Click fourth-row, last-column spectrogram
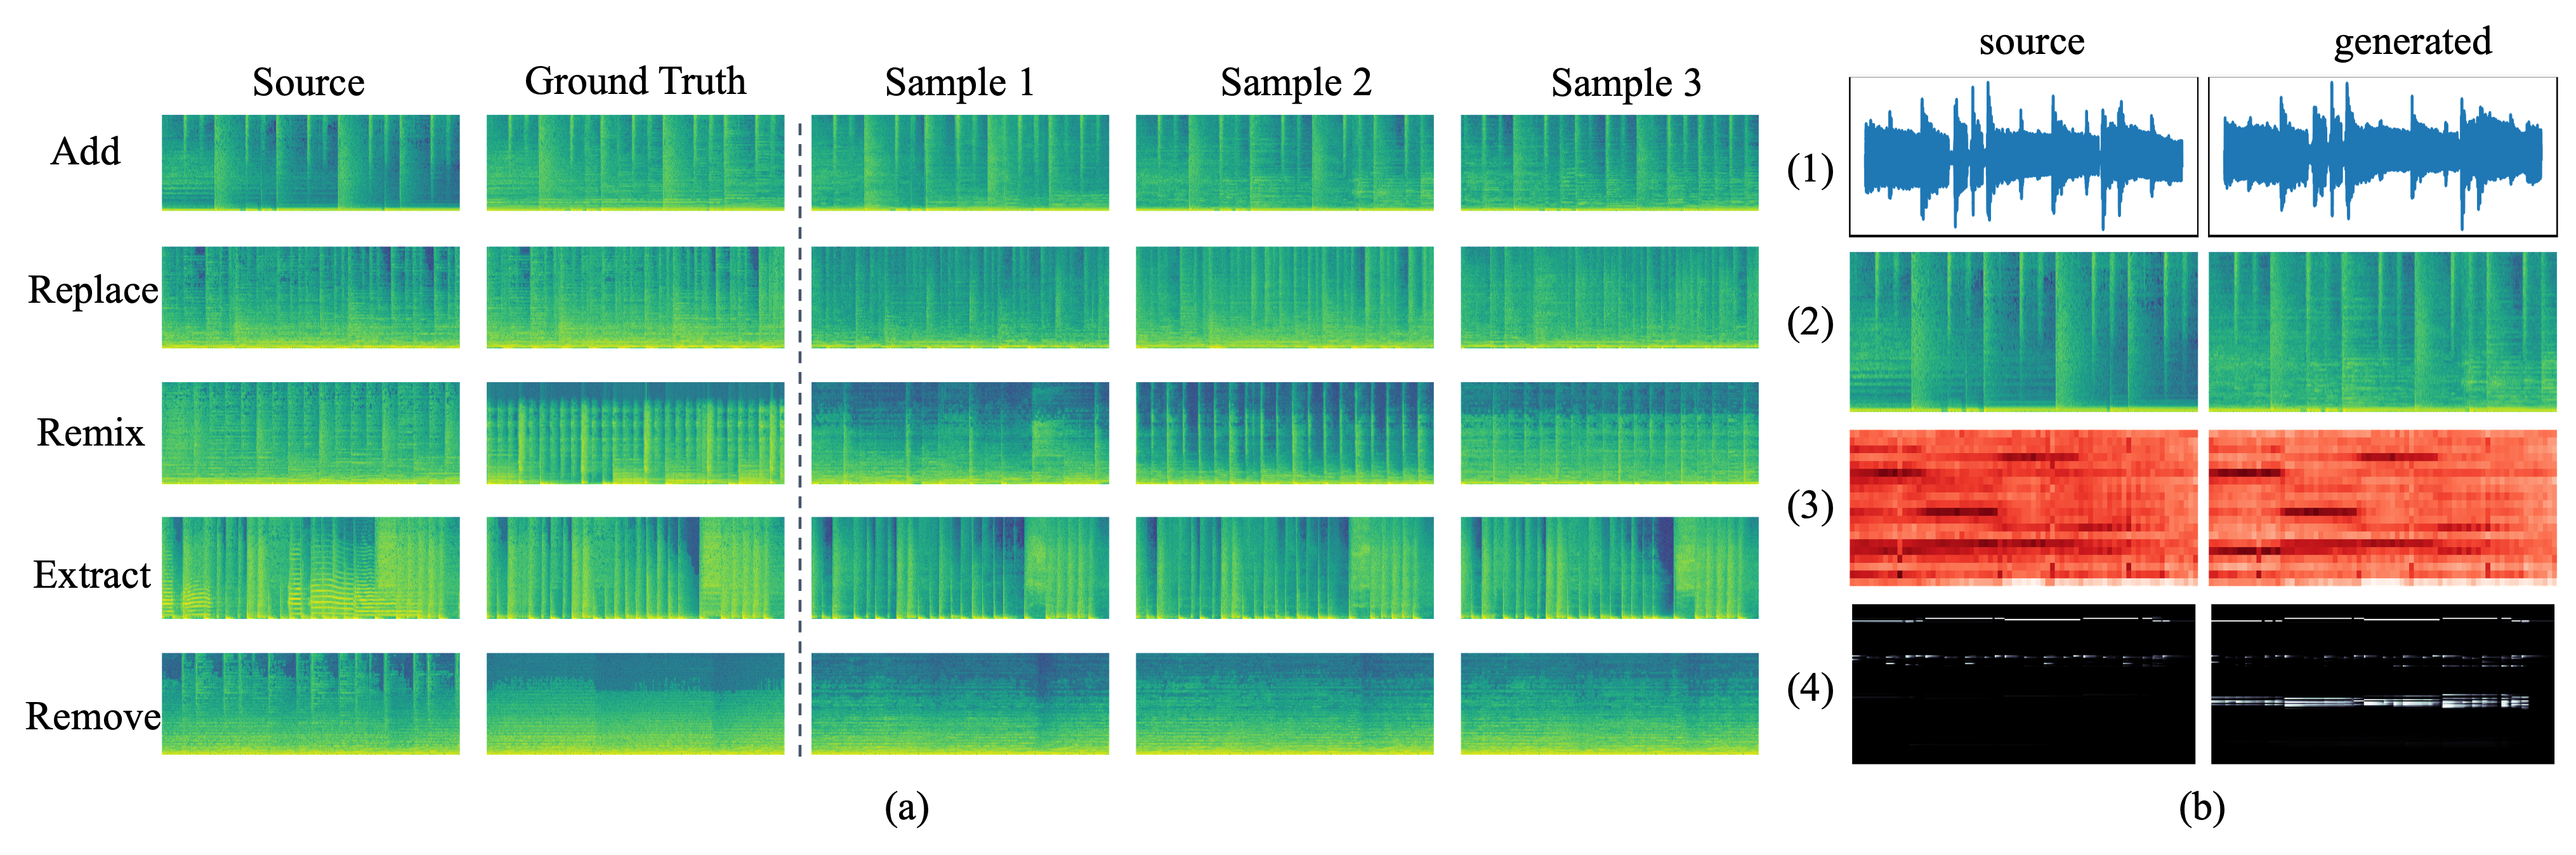 pyautogui.click(x=1609, y=568)
